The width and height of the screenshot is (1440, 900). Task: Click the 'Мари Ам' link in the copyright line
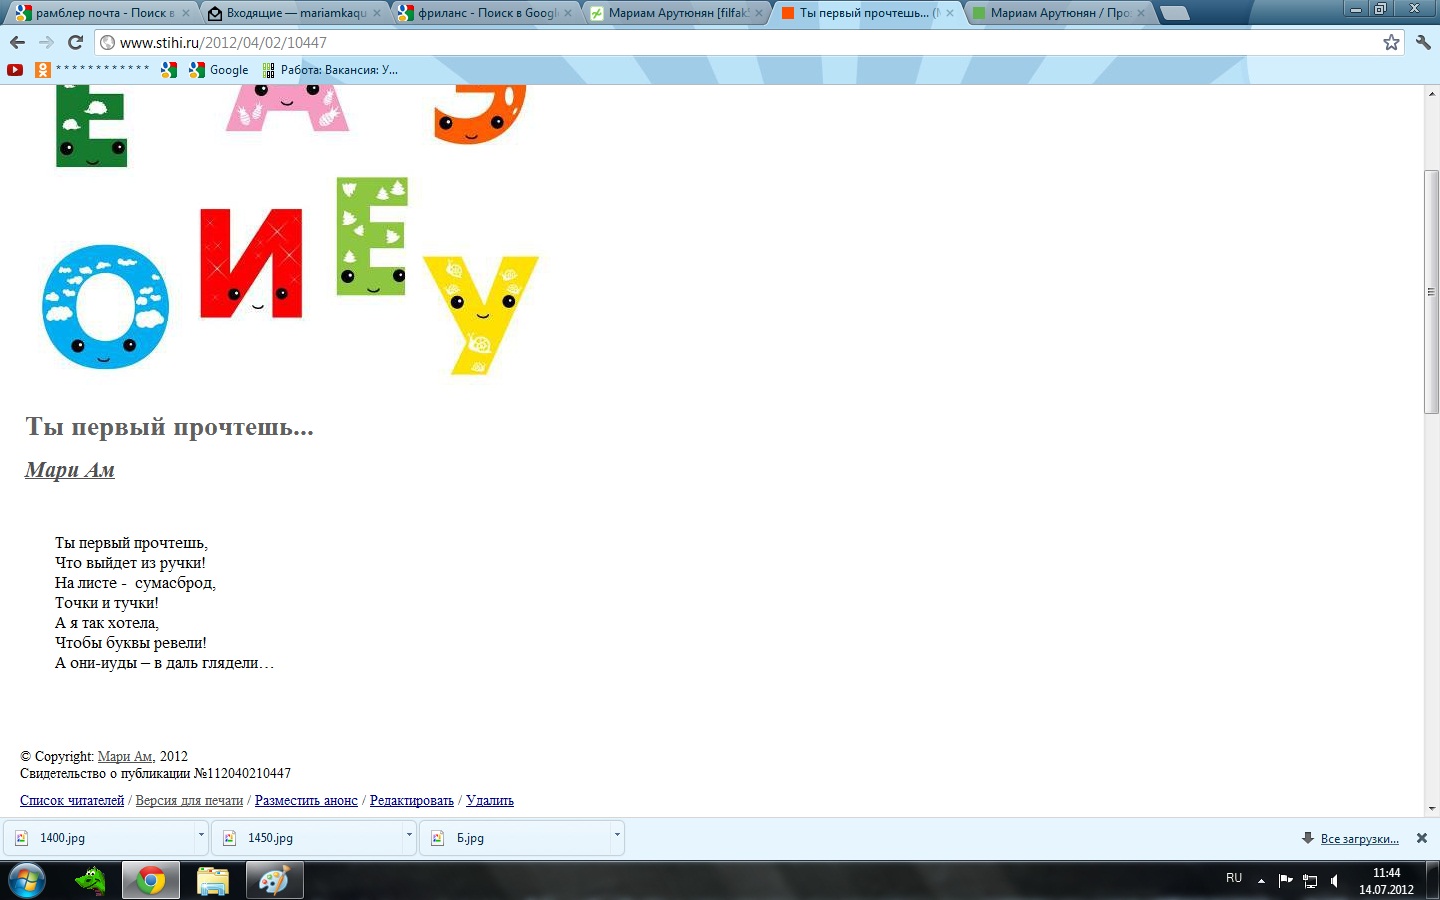125,757
